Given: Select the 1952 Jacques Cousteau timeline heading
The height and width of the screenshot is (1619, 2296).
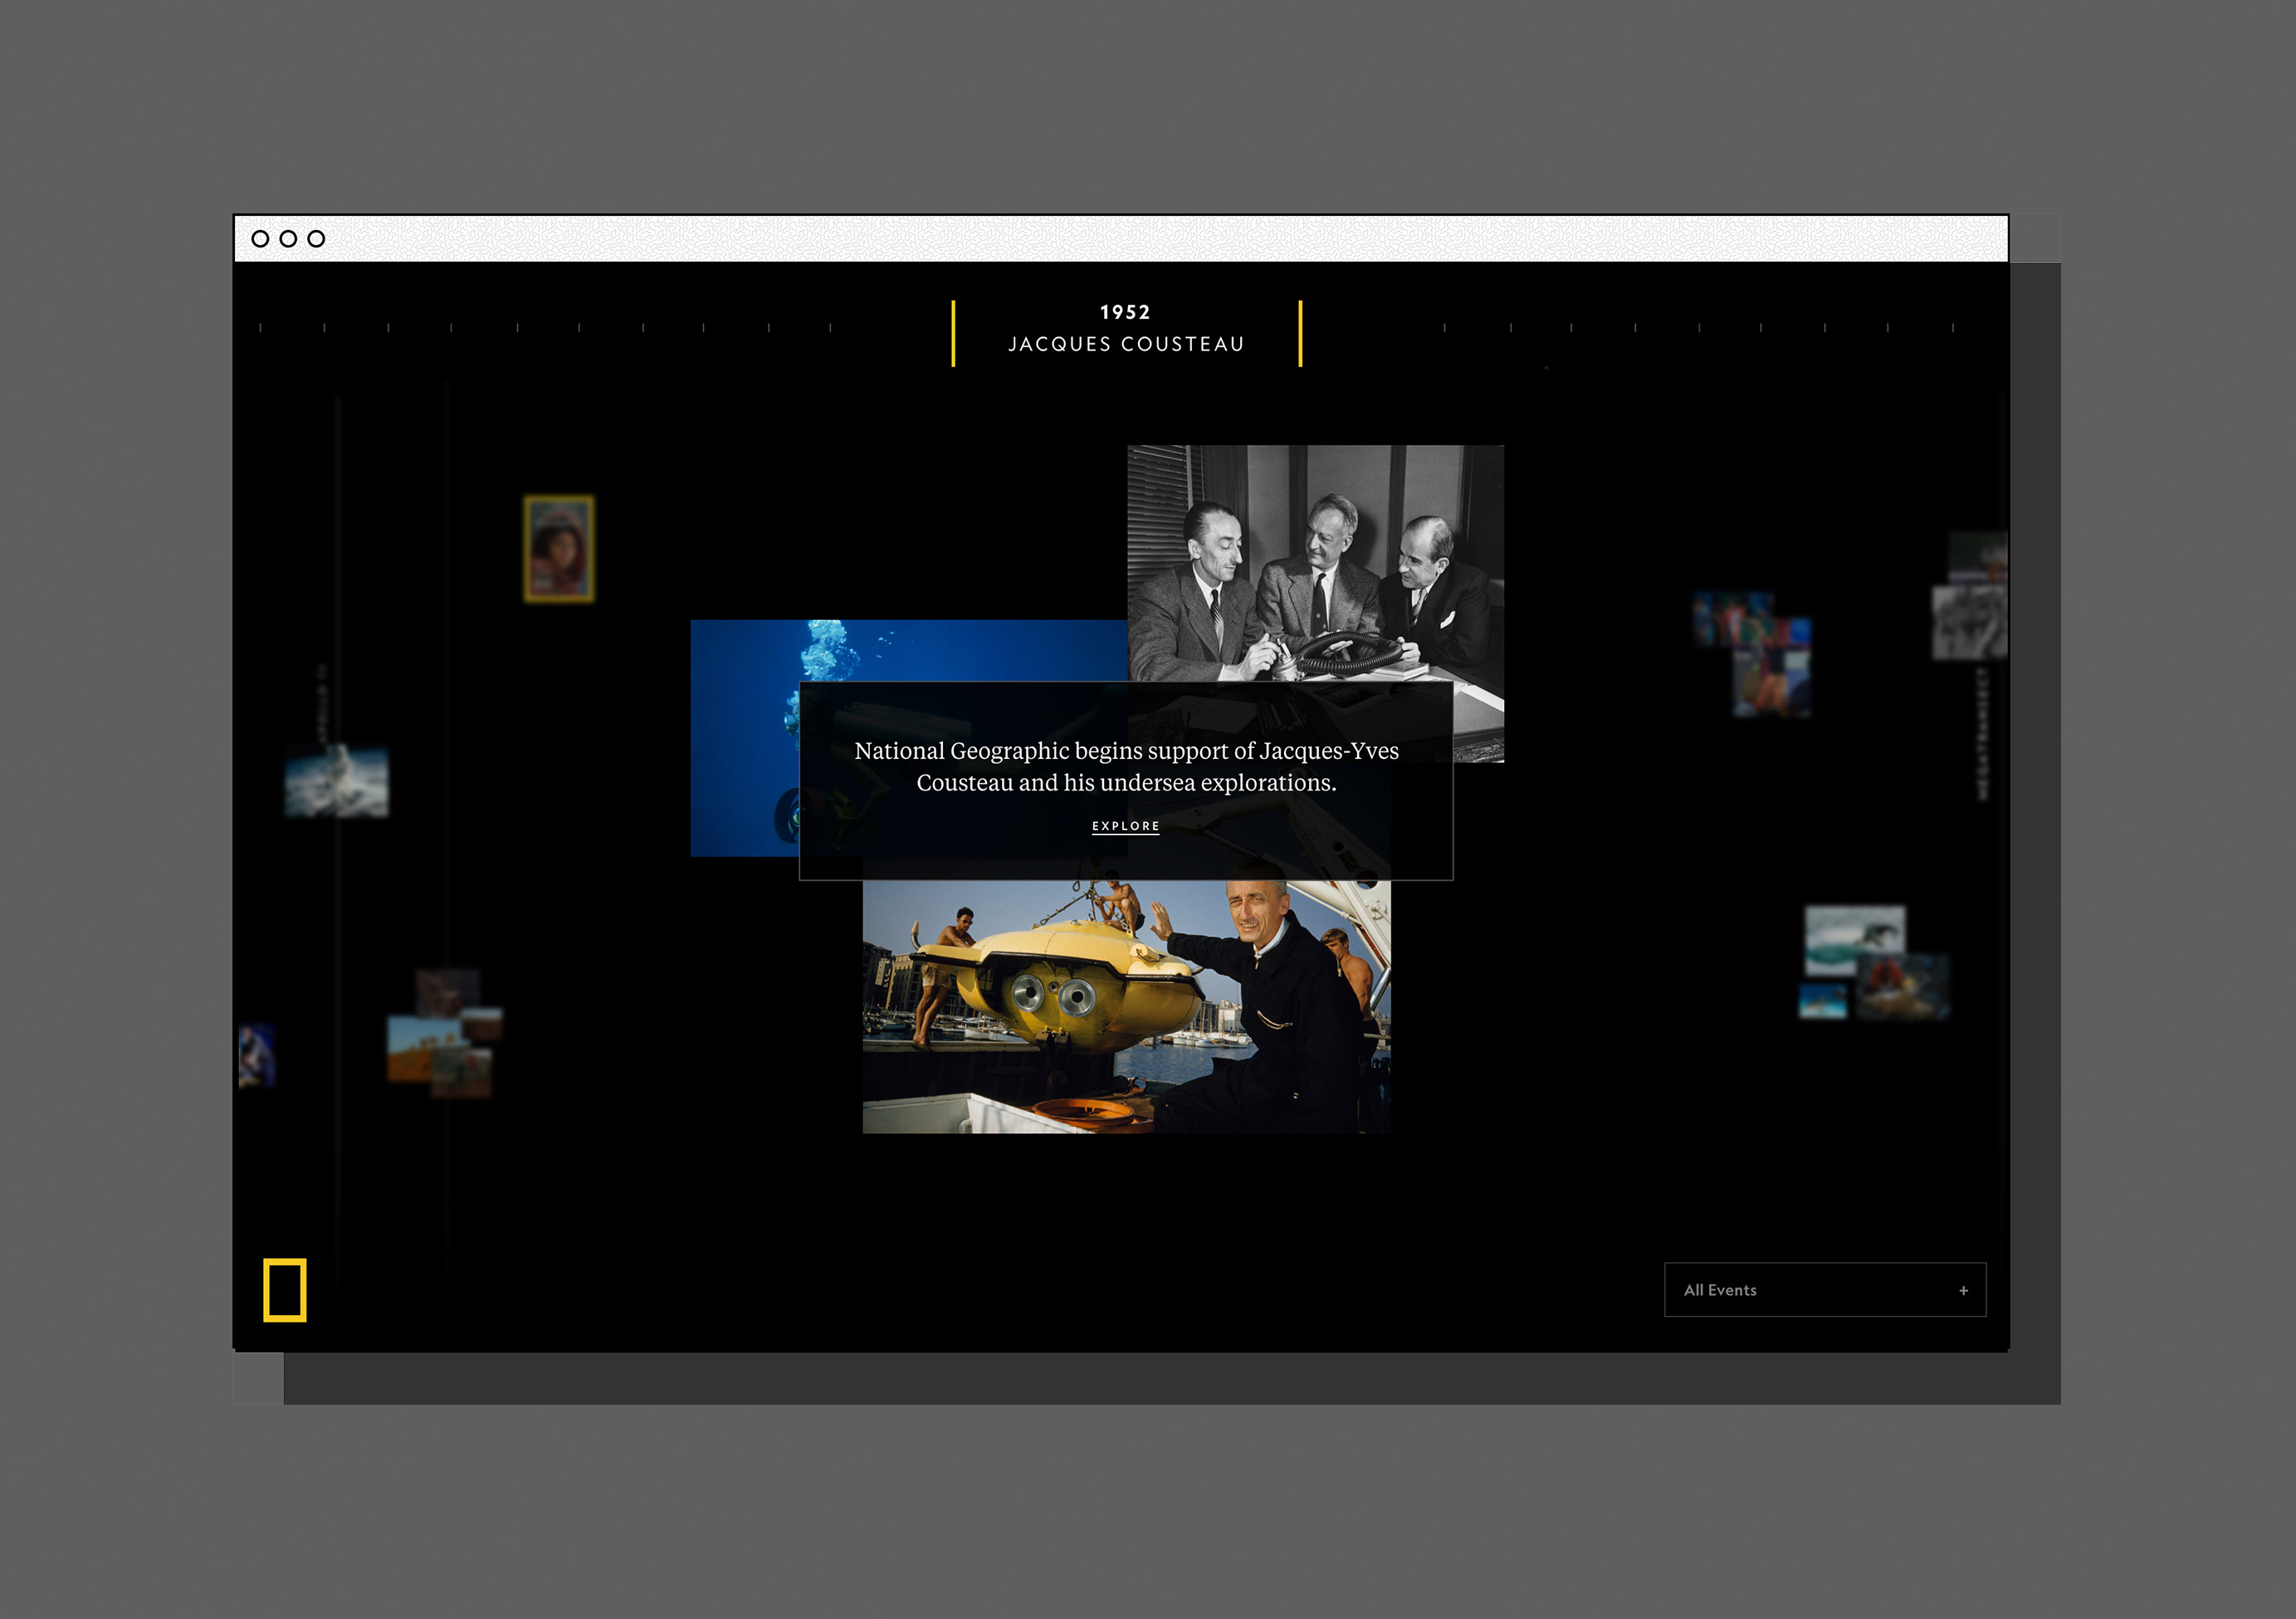Looking at the screenshot, I should (1126, 329).
